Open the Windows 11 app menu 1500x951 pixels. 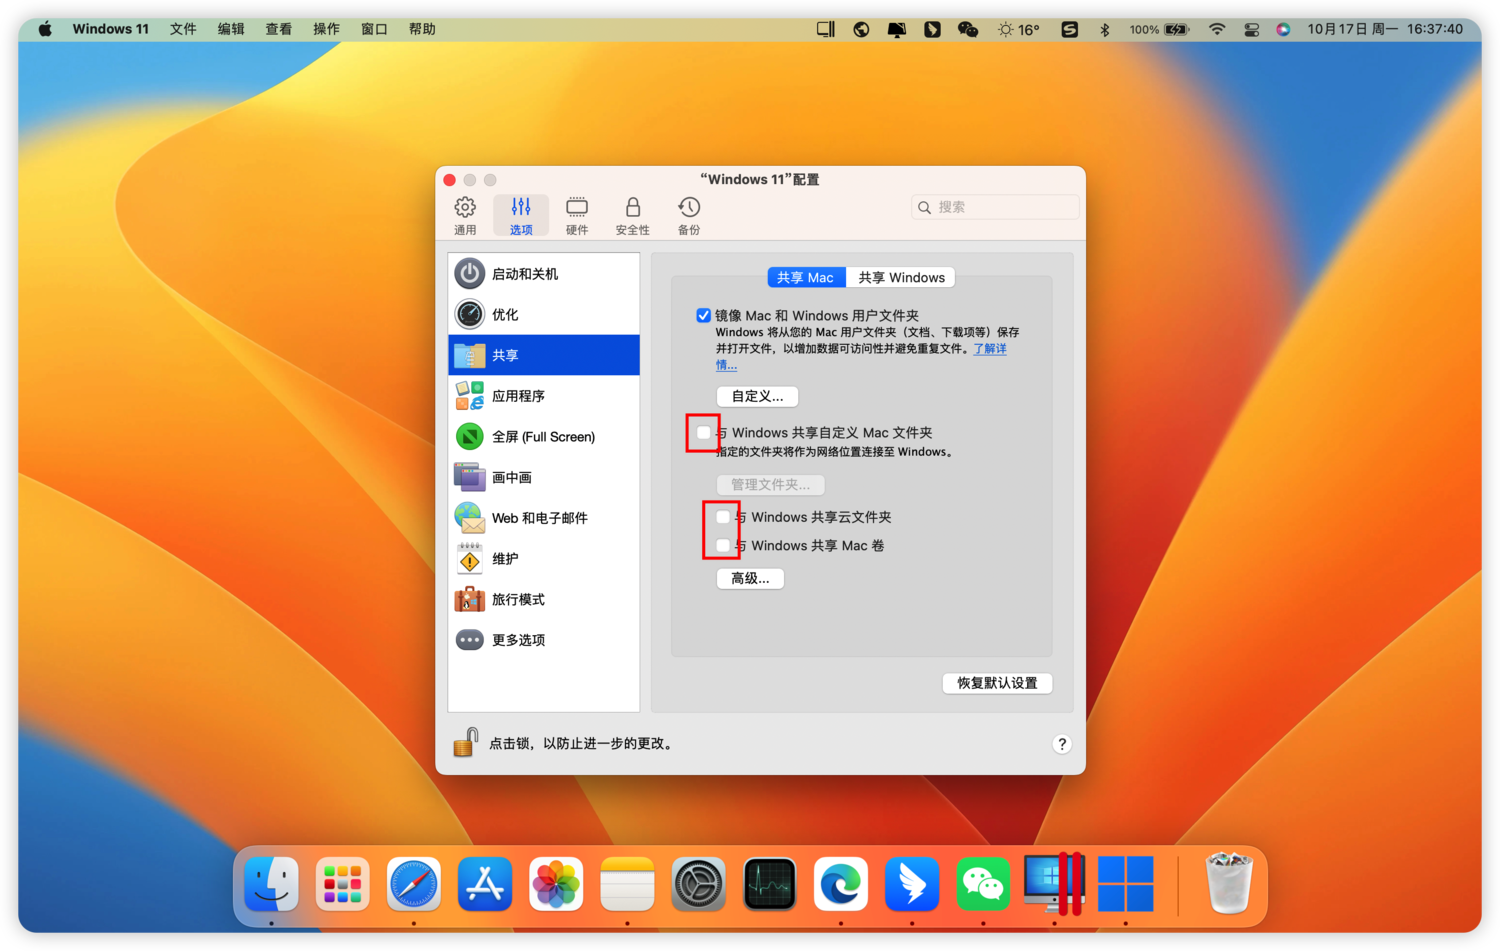110,29
